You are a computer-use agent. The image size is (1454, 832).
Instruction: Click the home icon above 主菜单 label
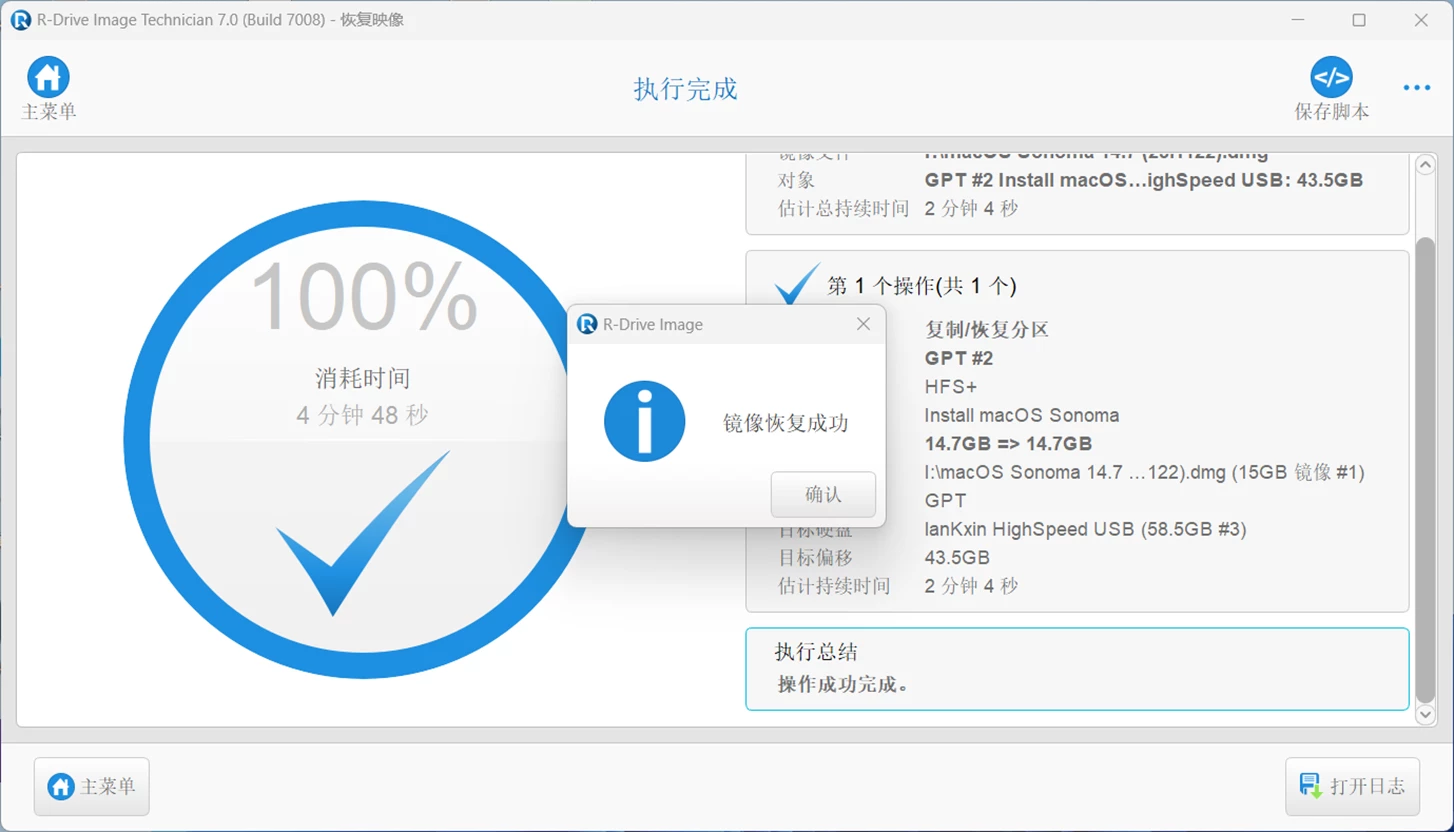48,77
